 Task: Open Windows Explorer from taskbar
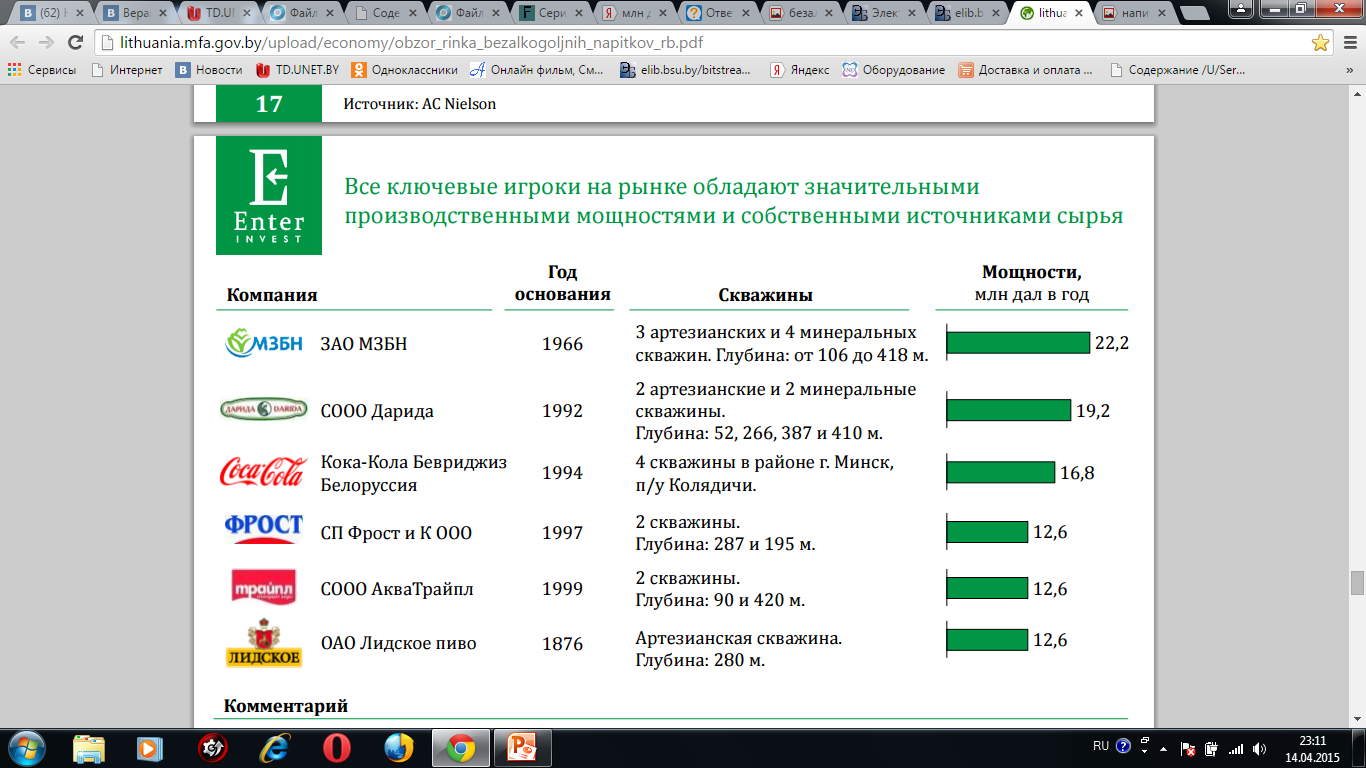[x=89, y=747]
